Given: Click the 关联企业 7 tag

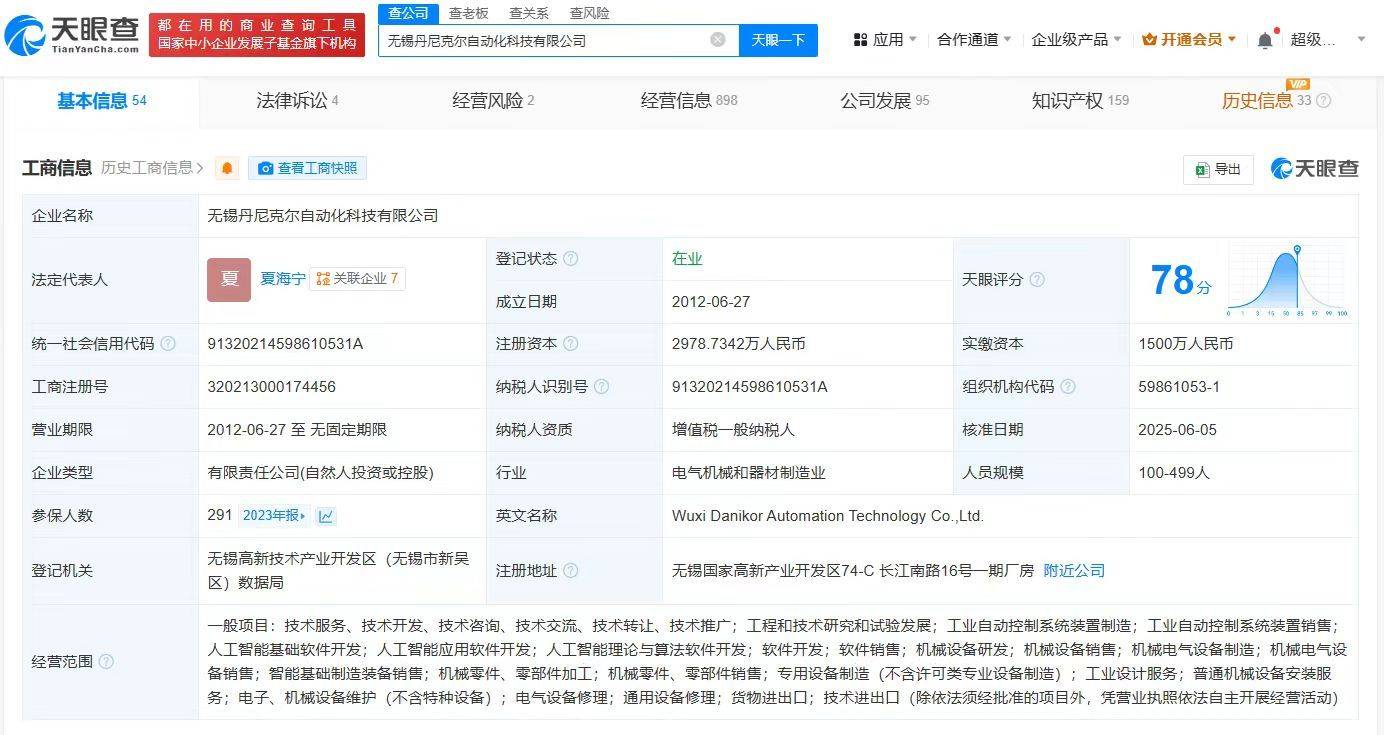Looking at the screenshot, I should coord(357,279).
